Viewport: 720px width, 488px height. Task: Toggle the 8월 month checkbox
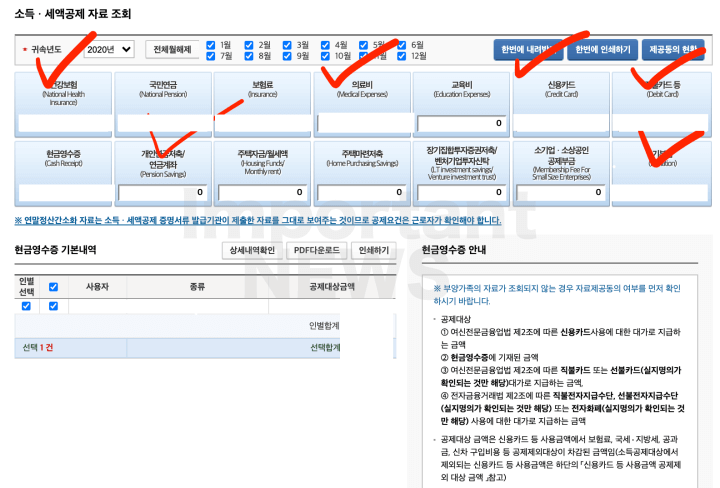(x=249, y=56)
